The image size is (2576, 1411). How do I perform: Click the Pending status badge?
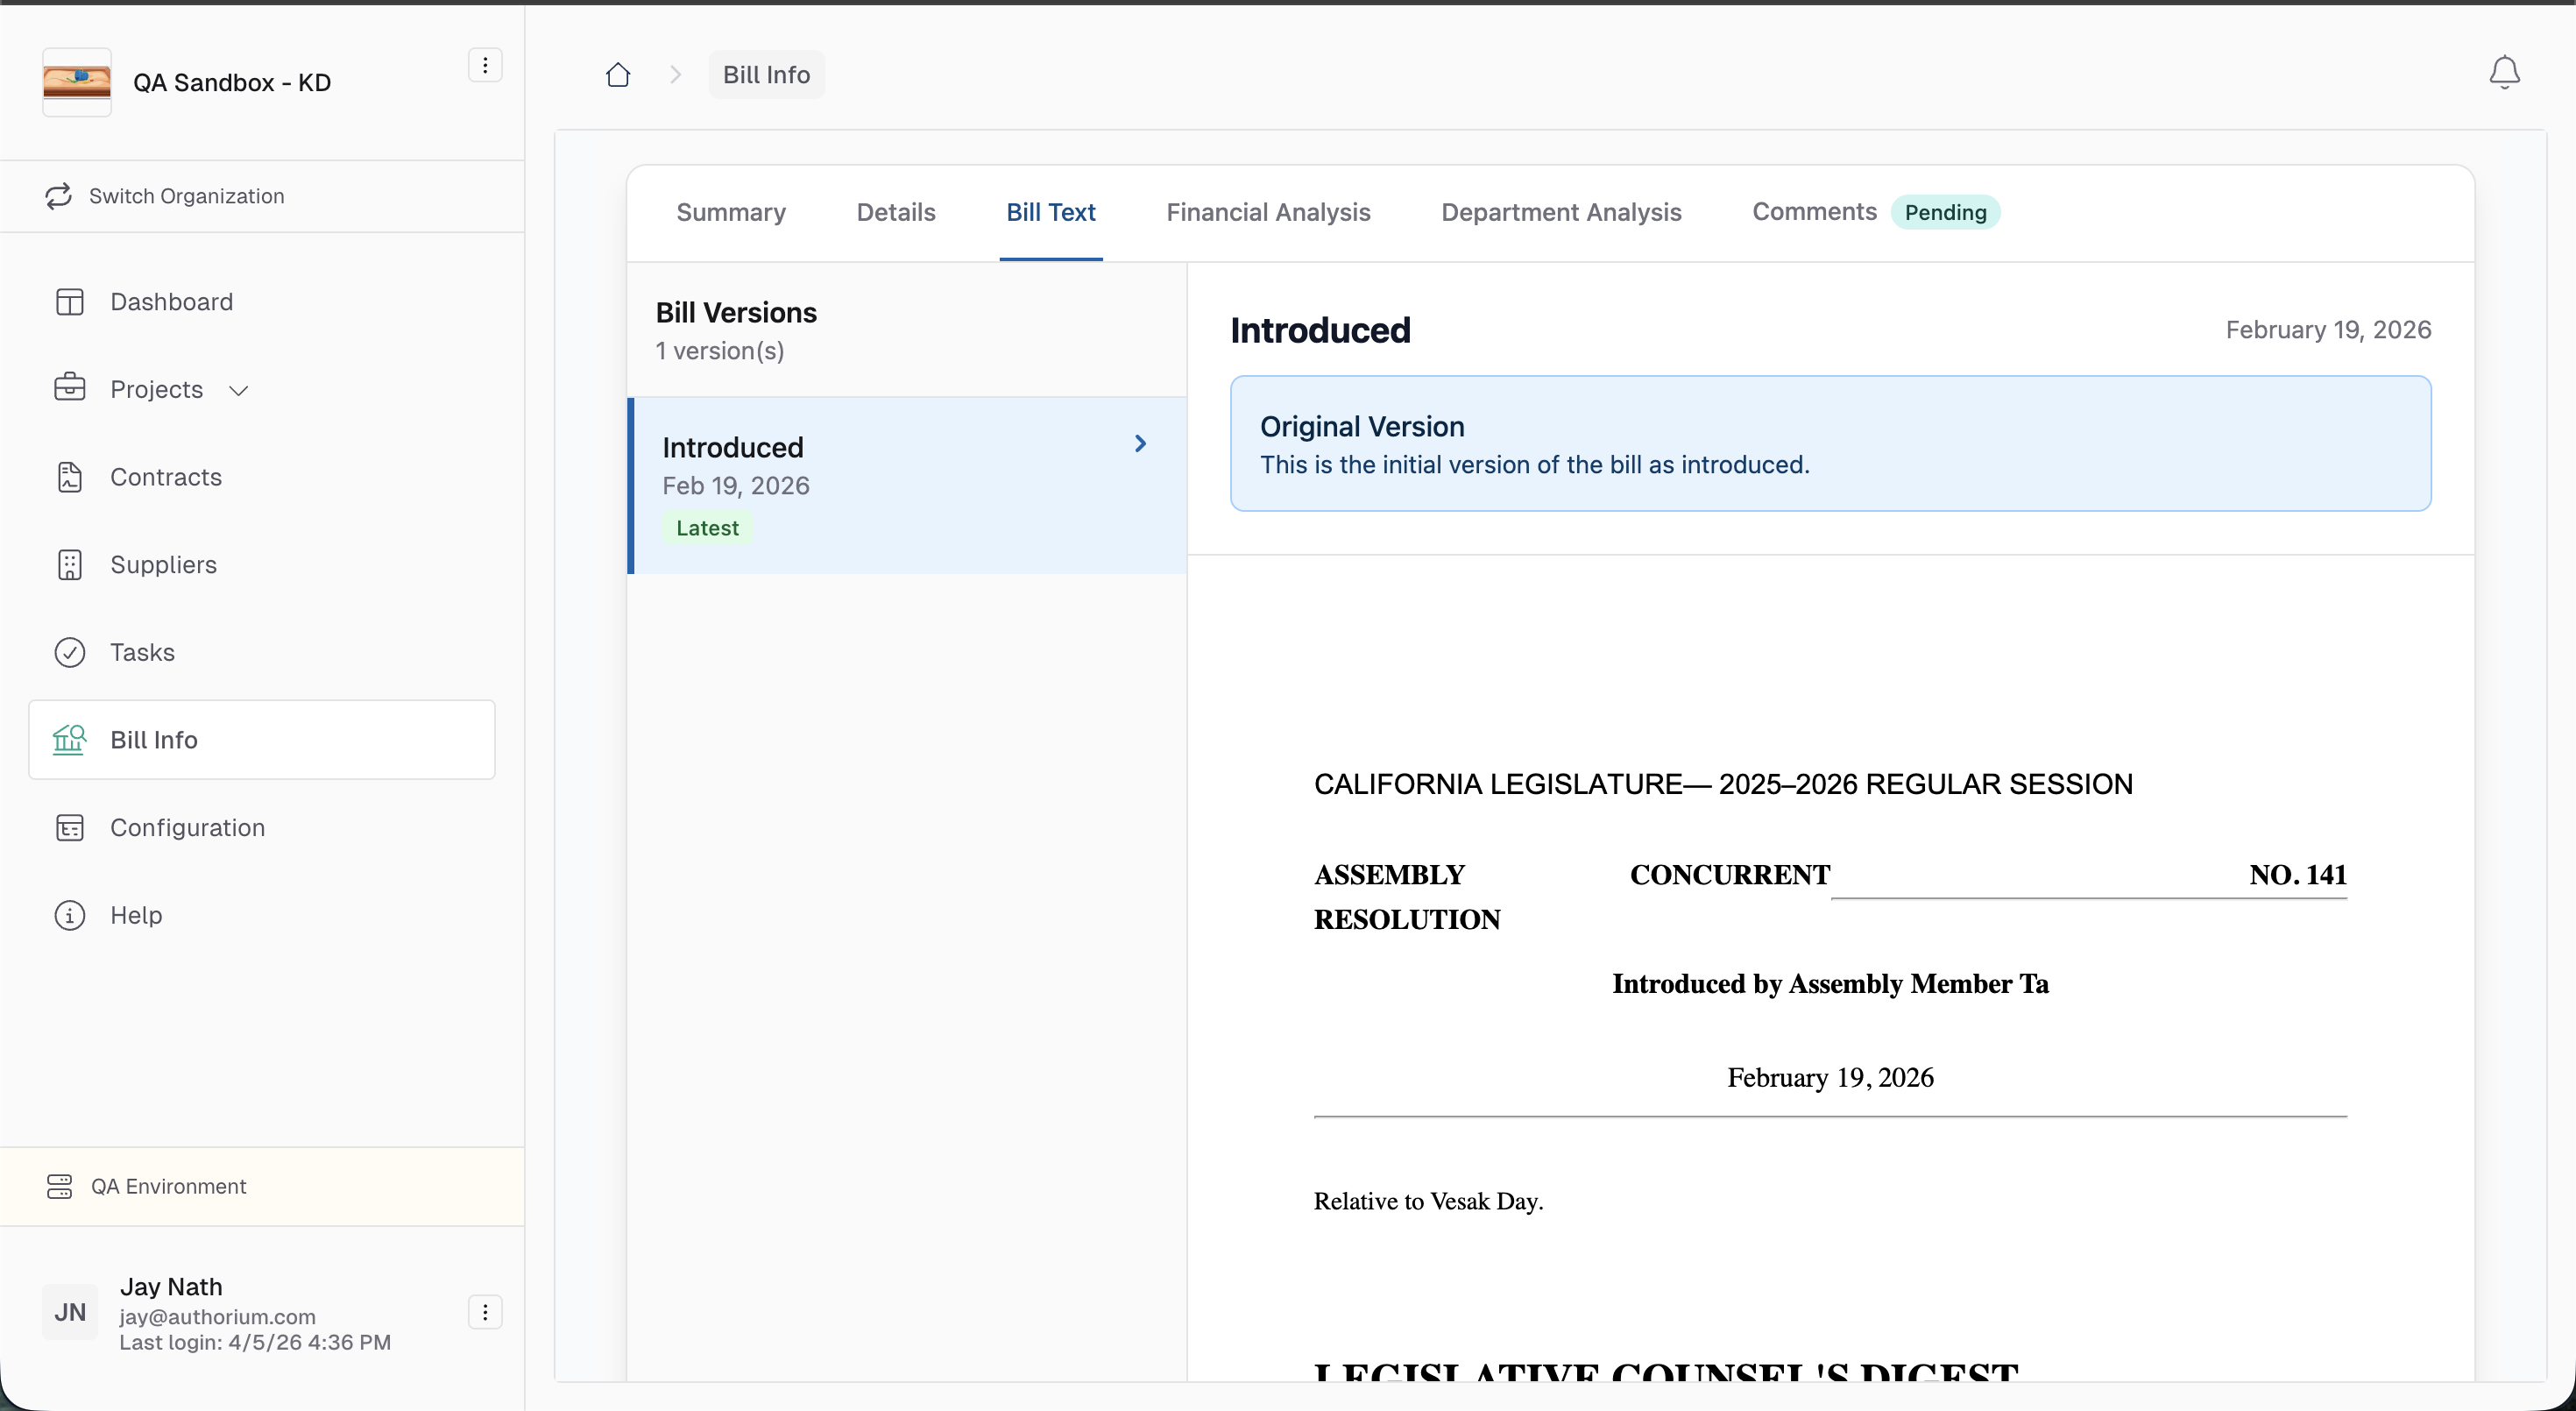(x=1945, y=212)
